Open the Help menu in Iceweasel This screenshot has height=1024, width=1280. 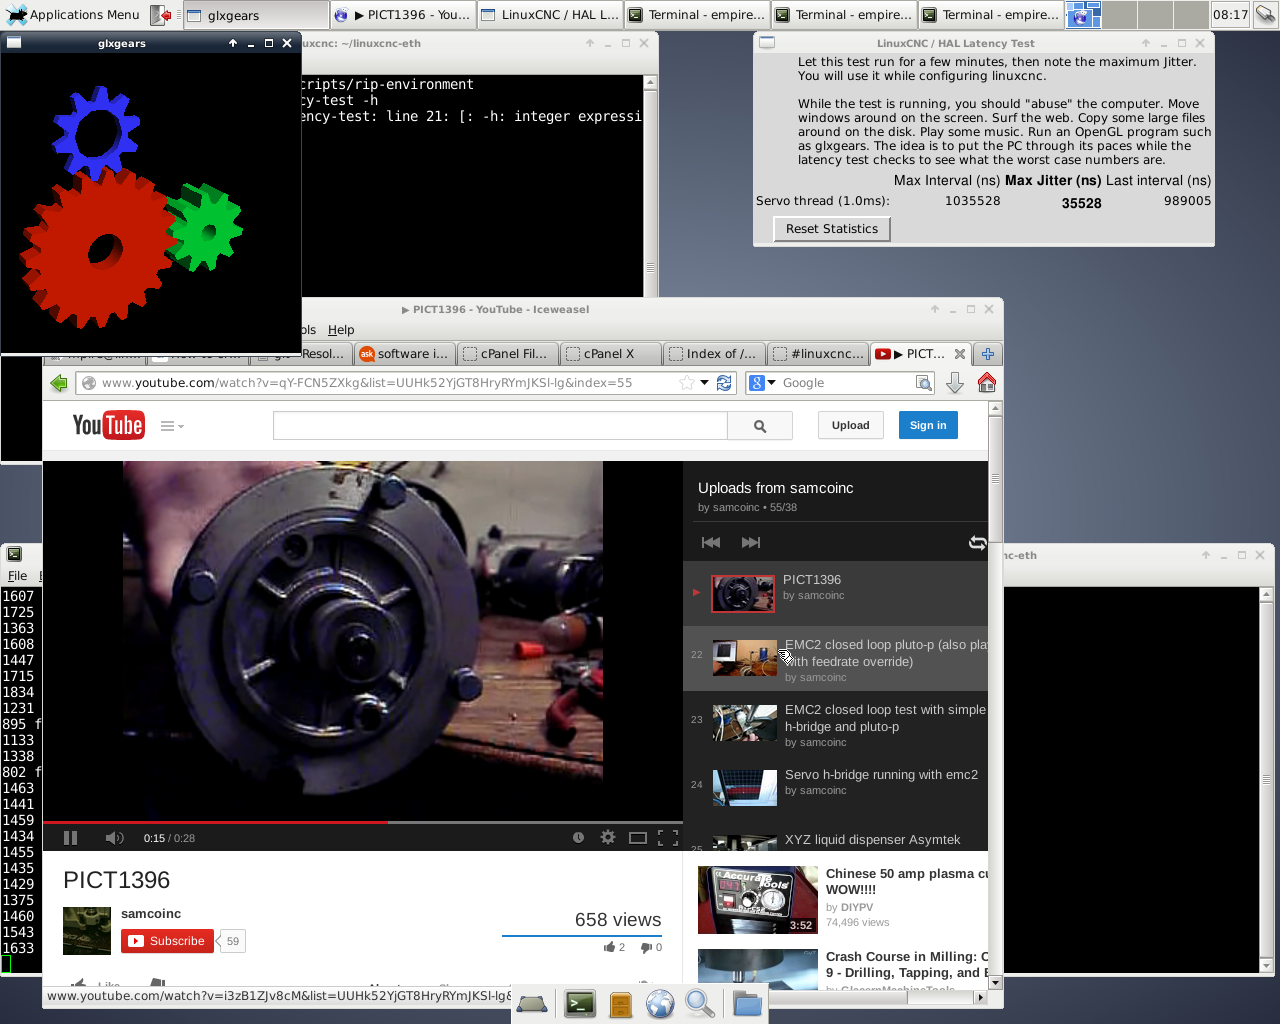coord(341,330)
